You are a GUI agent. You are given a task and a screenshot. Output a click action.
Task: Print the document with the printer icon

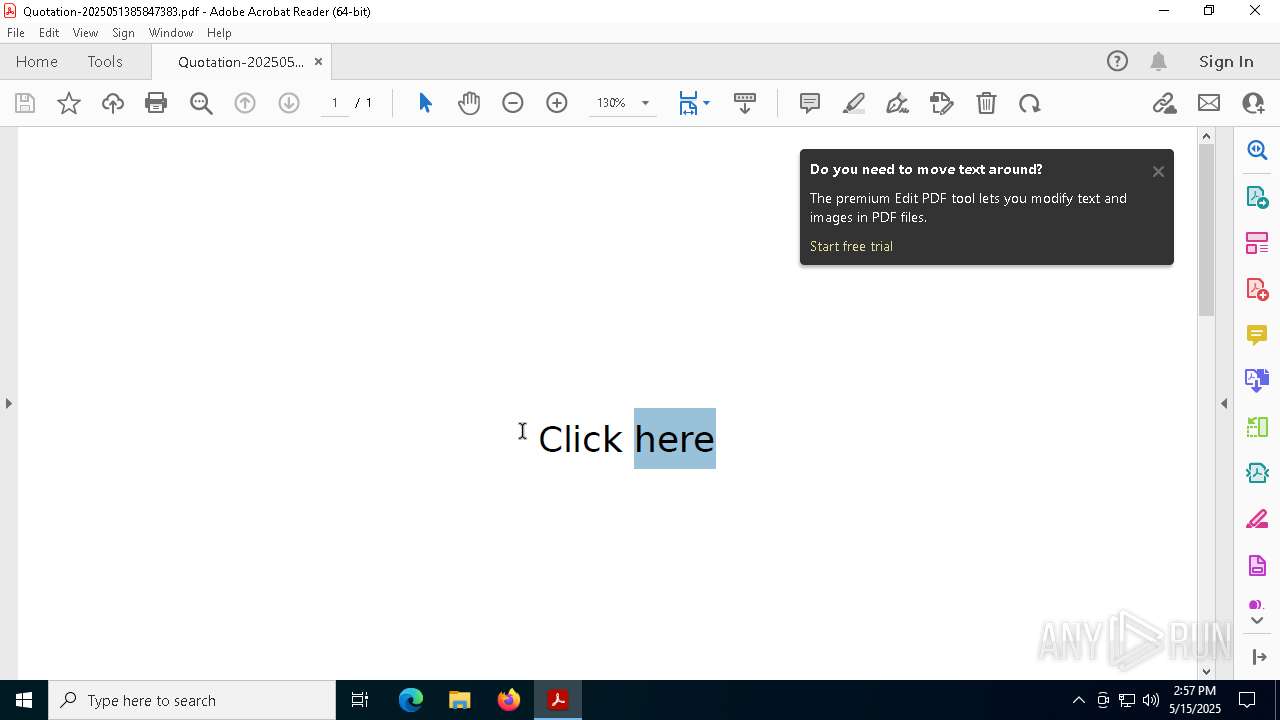pos(156,103)
